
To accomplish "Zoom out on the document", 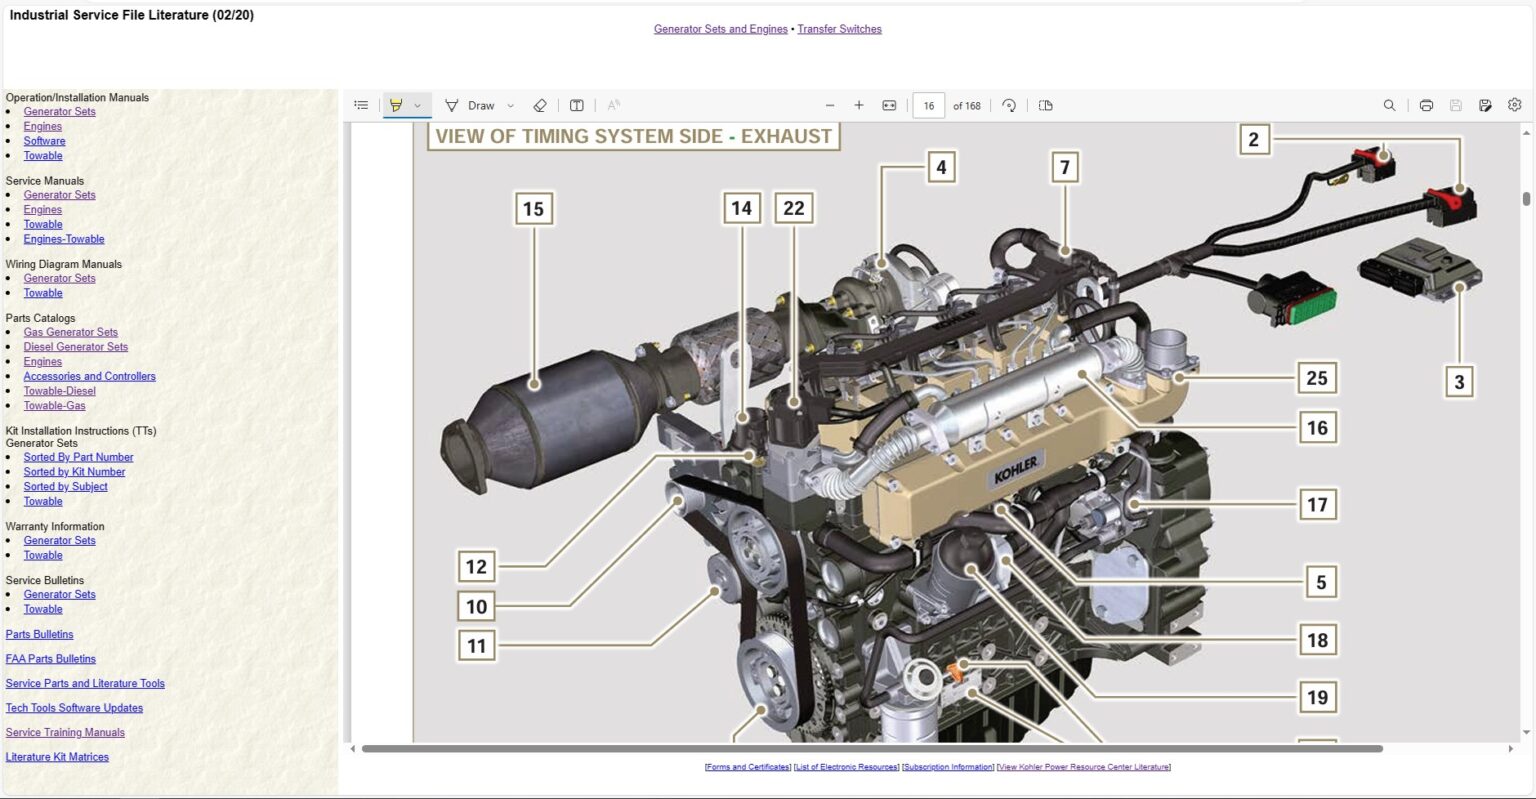I will click(x=829, y=105).
